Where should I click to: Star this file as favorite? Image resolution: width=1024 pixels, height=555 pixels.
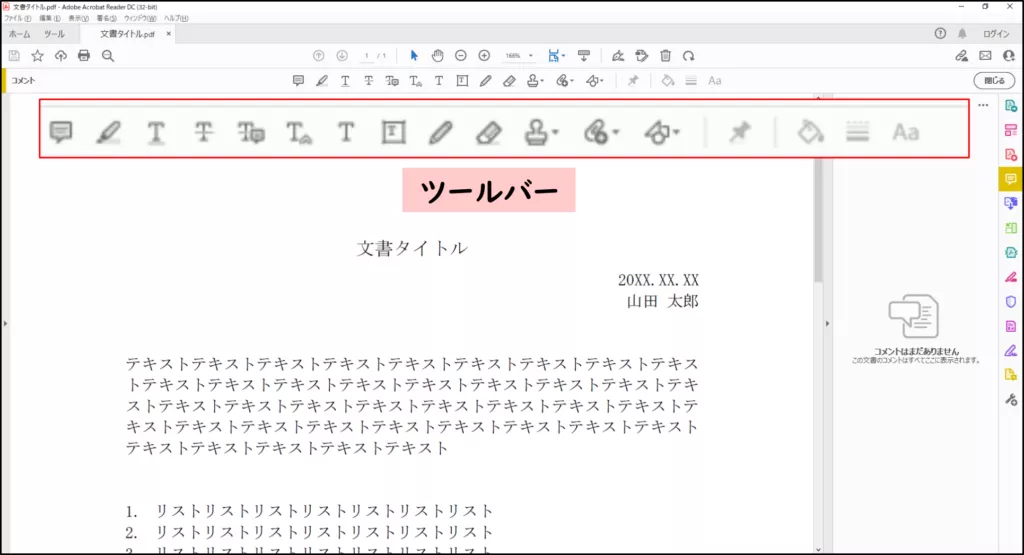pyautogui.click(x=37, y=56)
